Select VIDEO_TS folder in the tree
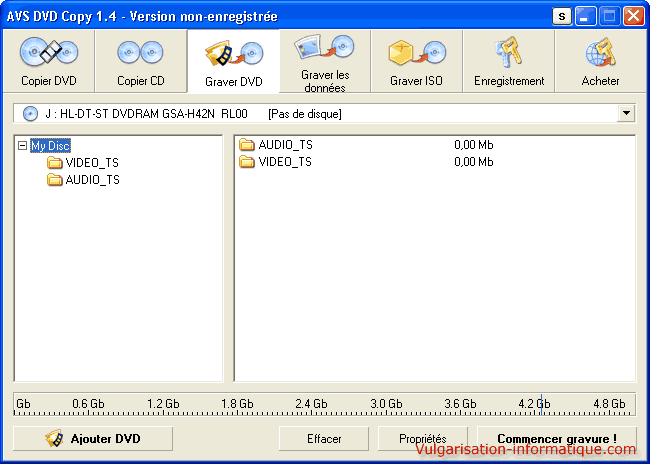Image resolution: width=650 pixels, height=464 pixels. pos(92,163)
